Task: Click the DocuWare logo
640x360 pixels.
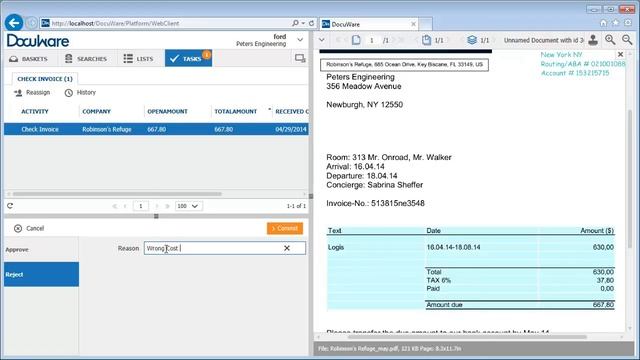Action: coord(38,41)
